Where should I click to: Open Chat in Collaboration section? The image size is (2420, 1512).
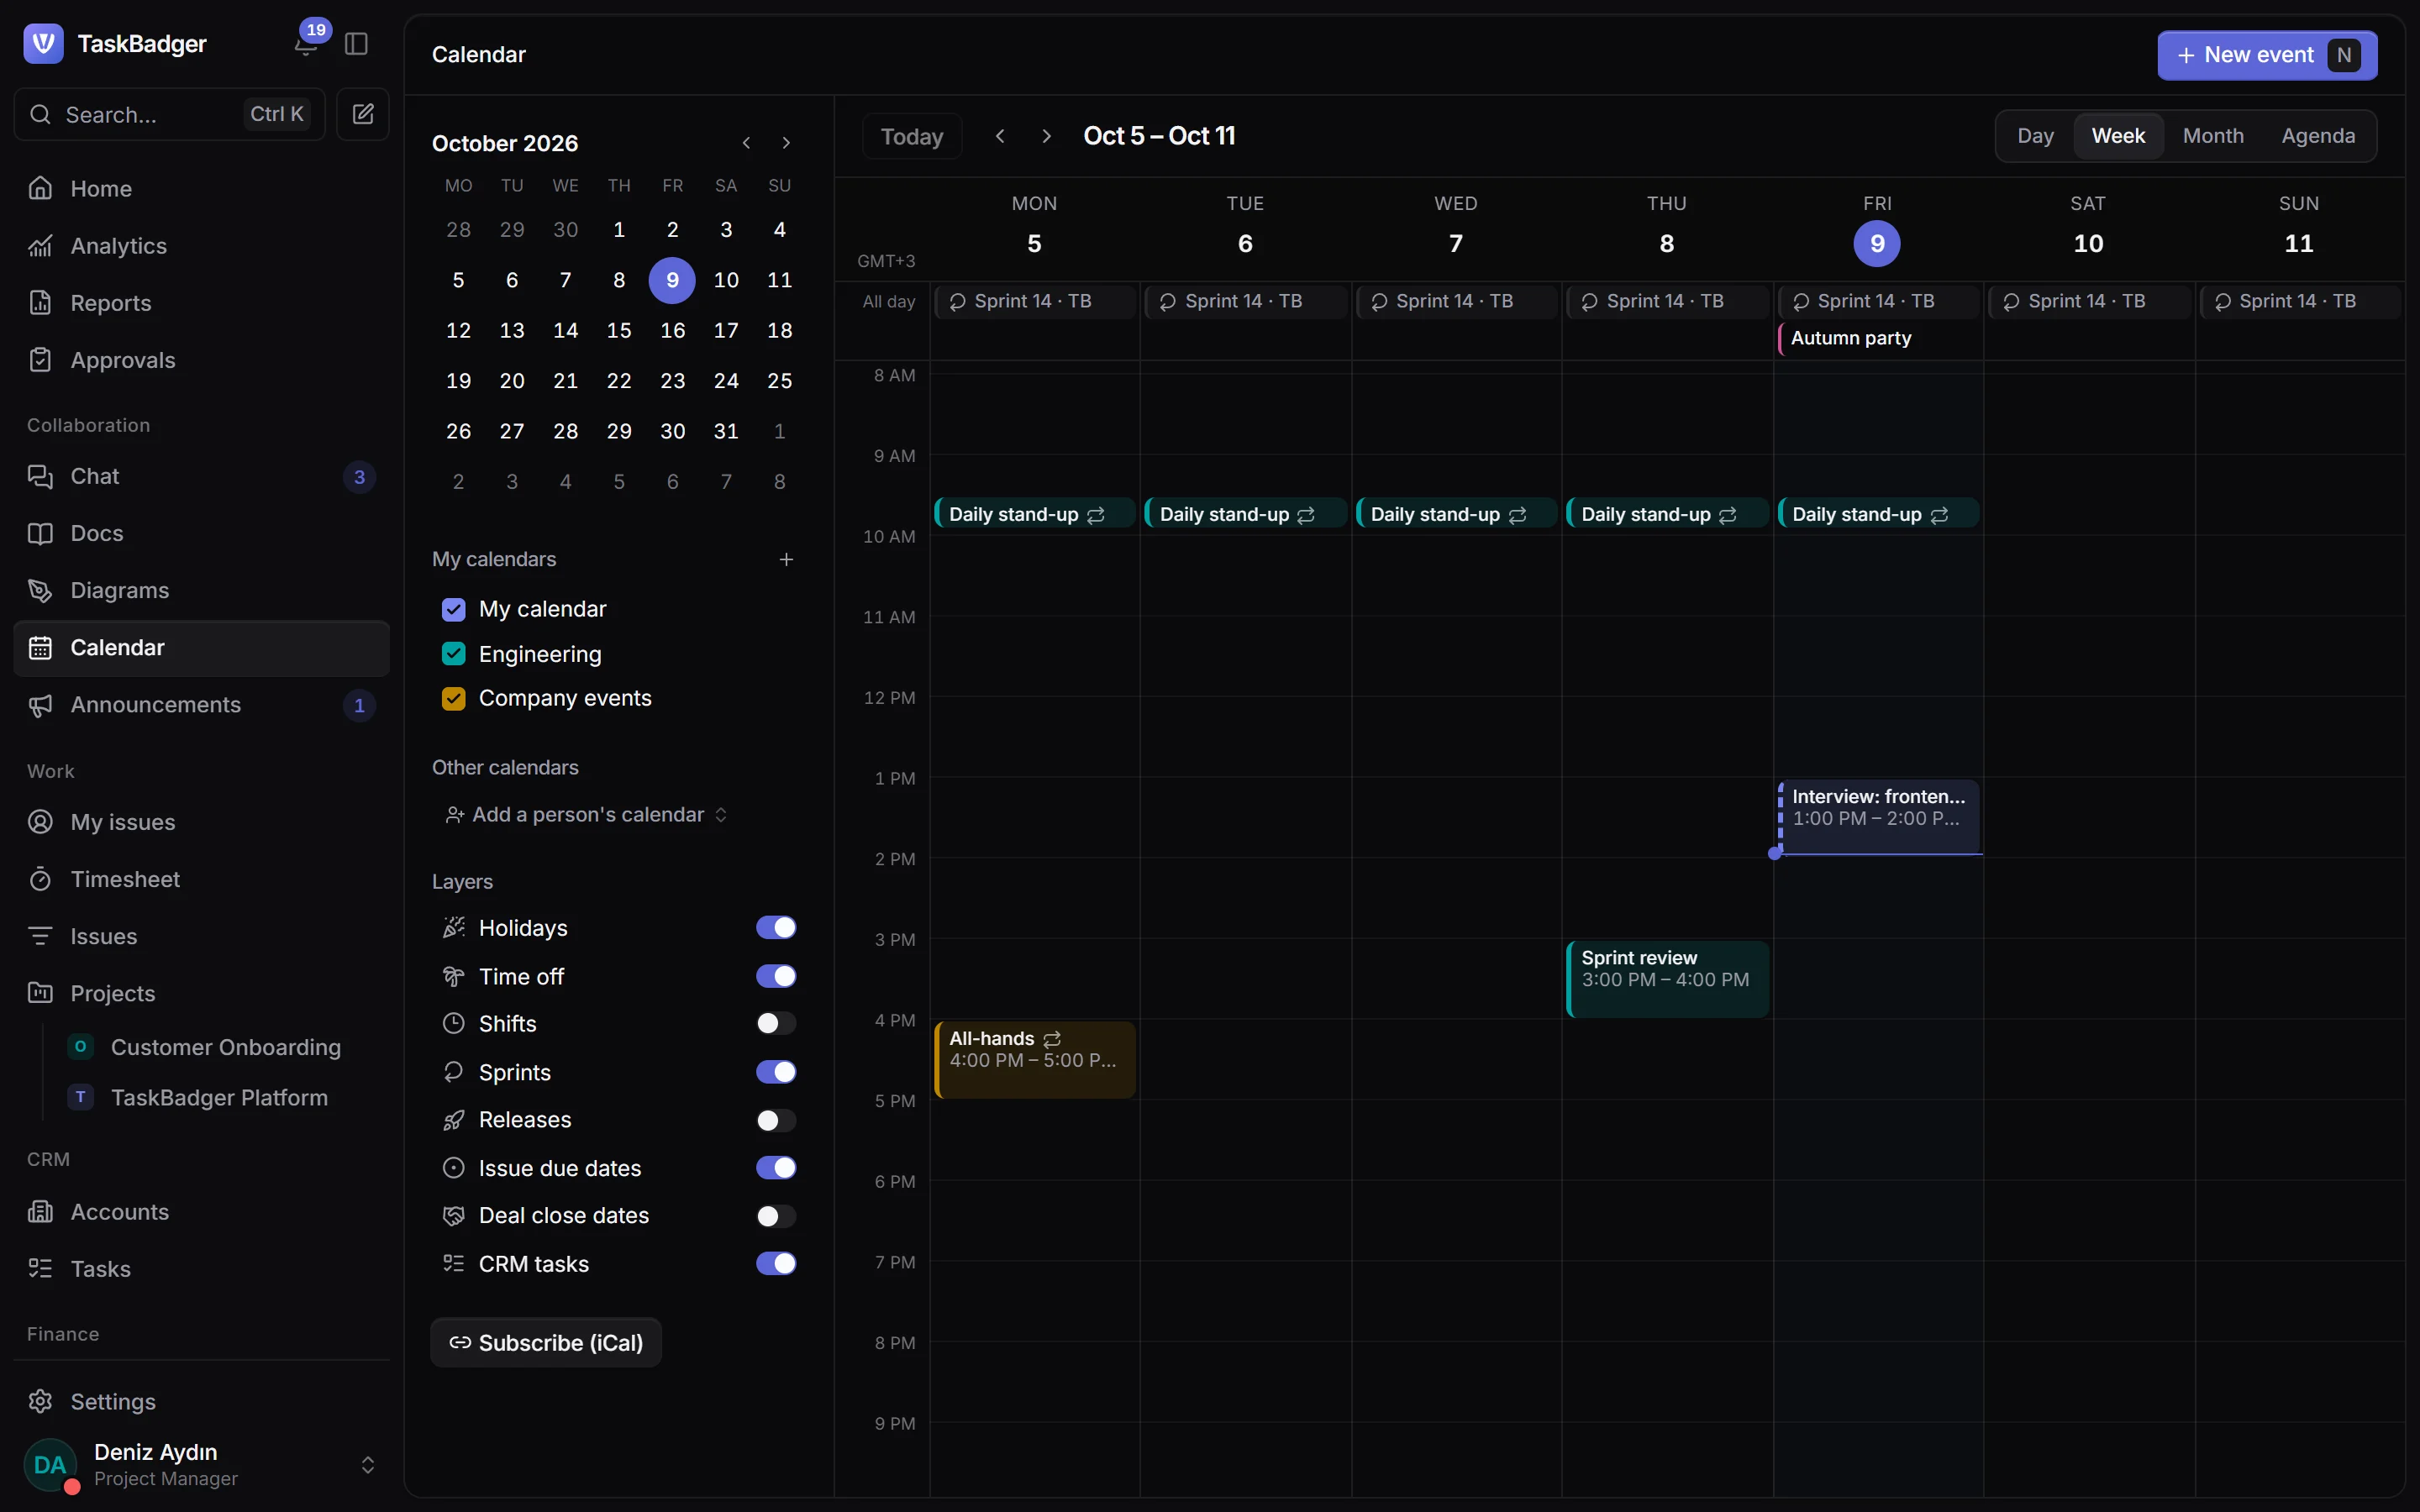(201, 476)
